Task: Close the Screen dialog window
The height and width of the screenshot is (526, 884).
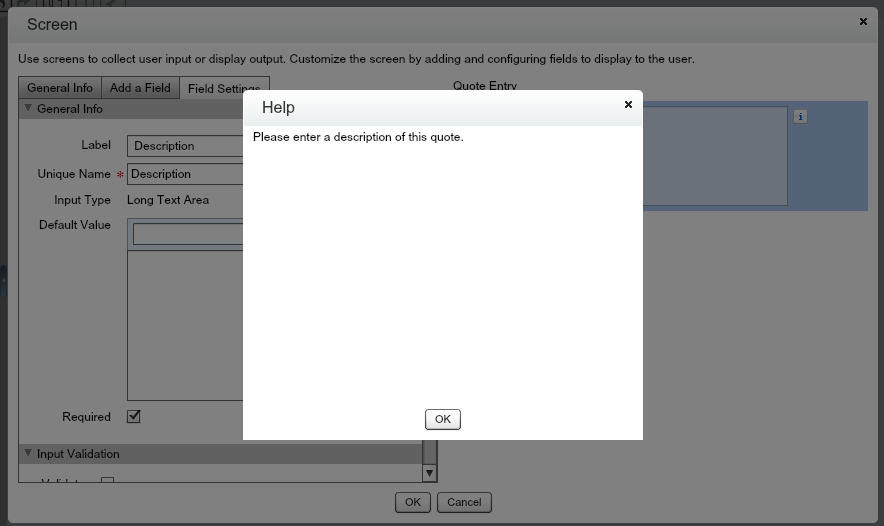Action: [863, 21]
